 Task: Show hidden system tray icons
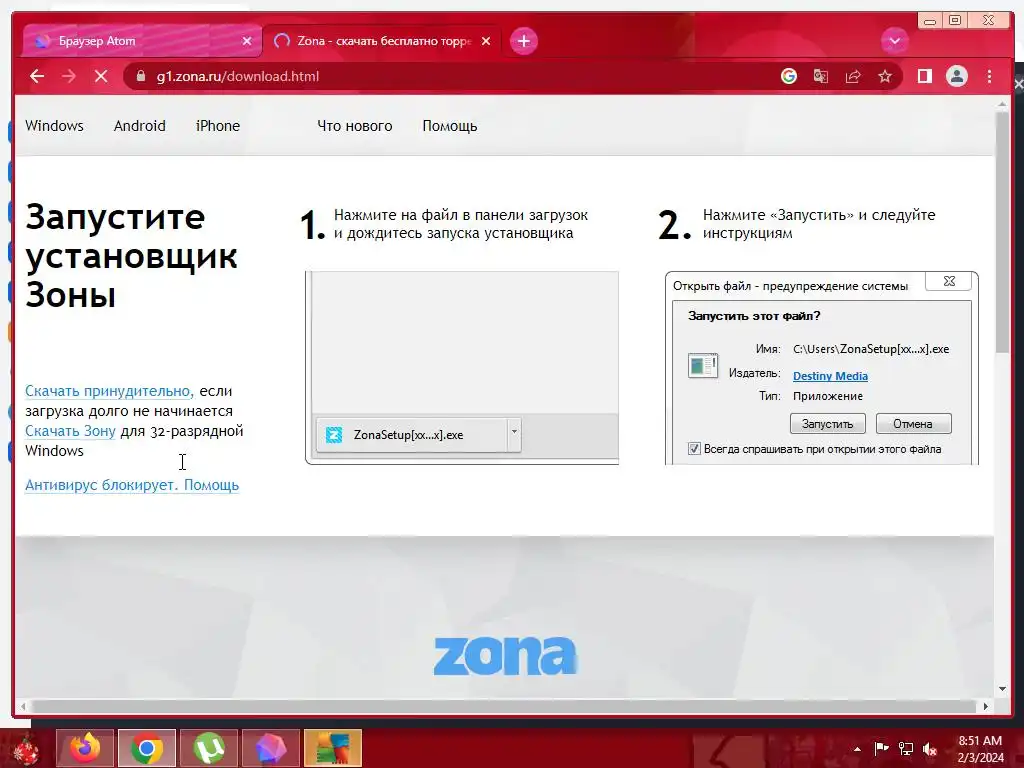pos(857,749)
